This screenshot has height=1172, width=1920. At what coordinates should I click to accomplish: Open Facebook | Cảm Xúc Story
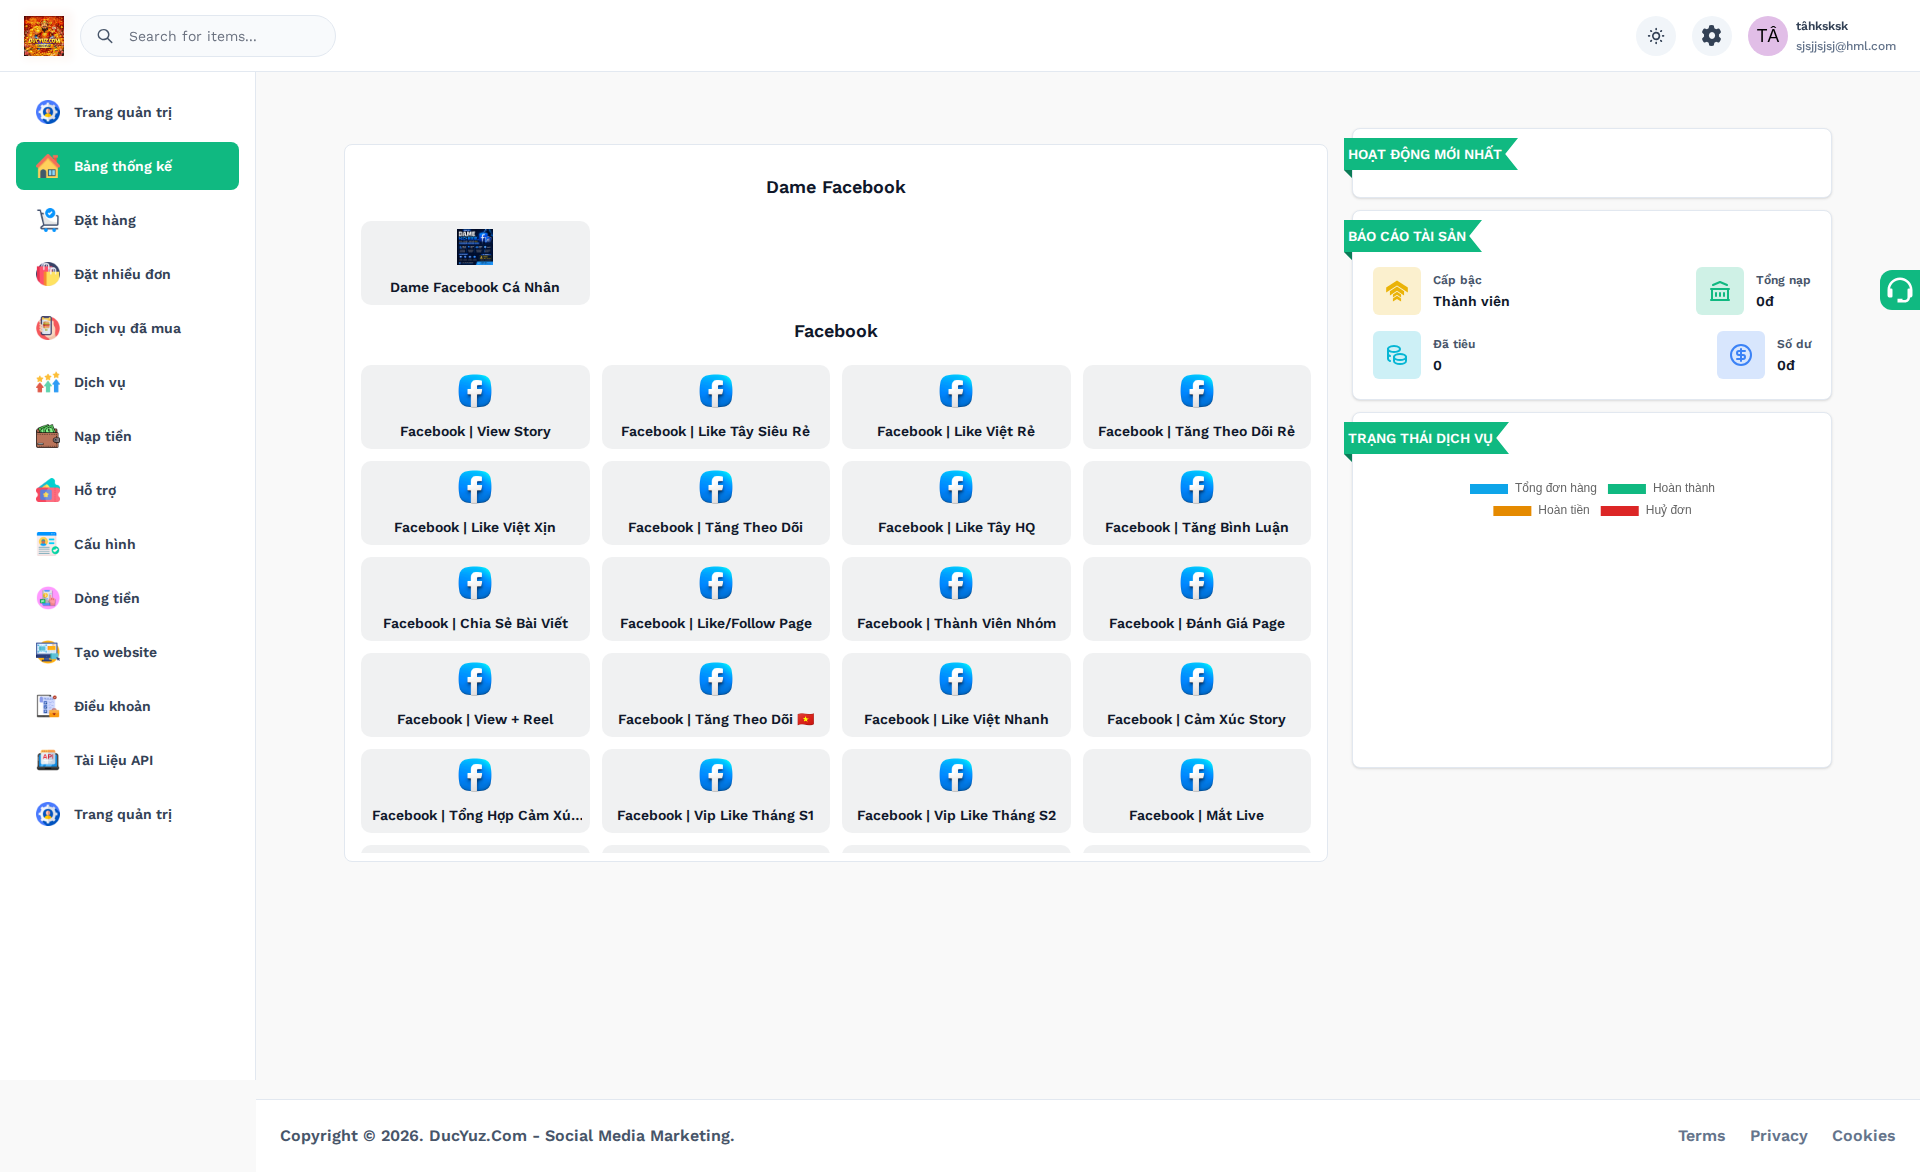[x=1197, y=695]
